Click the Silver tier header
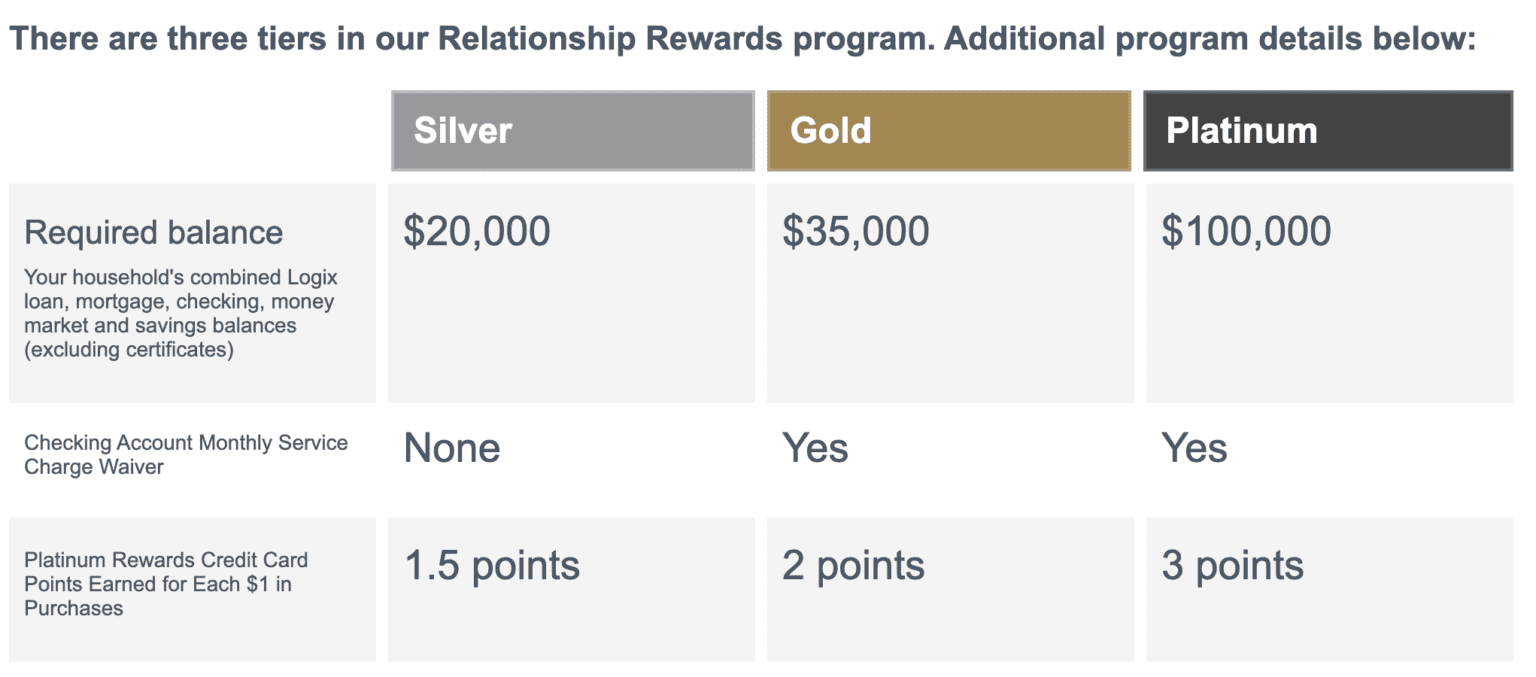1536x677 pixels. pos(572,131)
